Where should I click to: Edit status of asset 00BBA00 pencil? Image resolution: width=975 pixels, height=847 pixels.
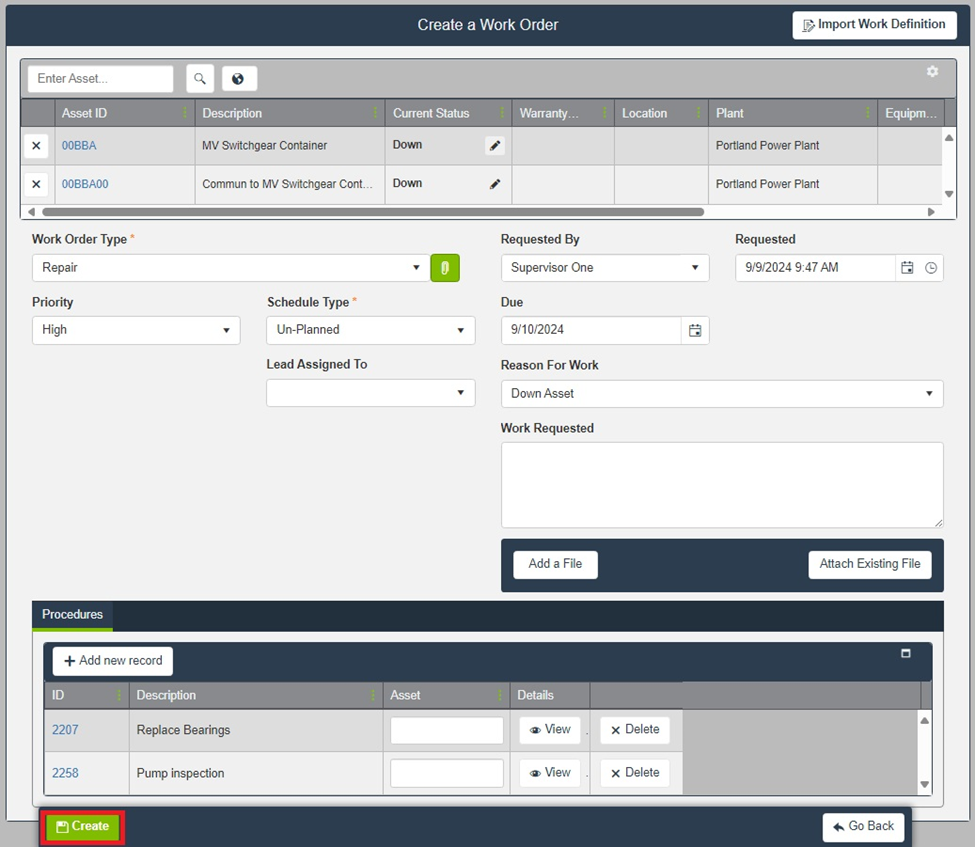(495, 184)
